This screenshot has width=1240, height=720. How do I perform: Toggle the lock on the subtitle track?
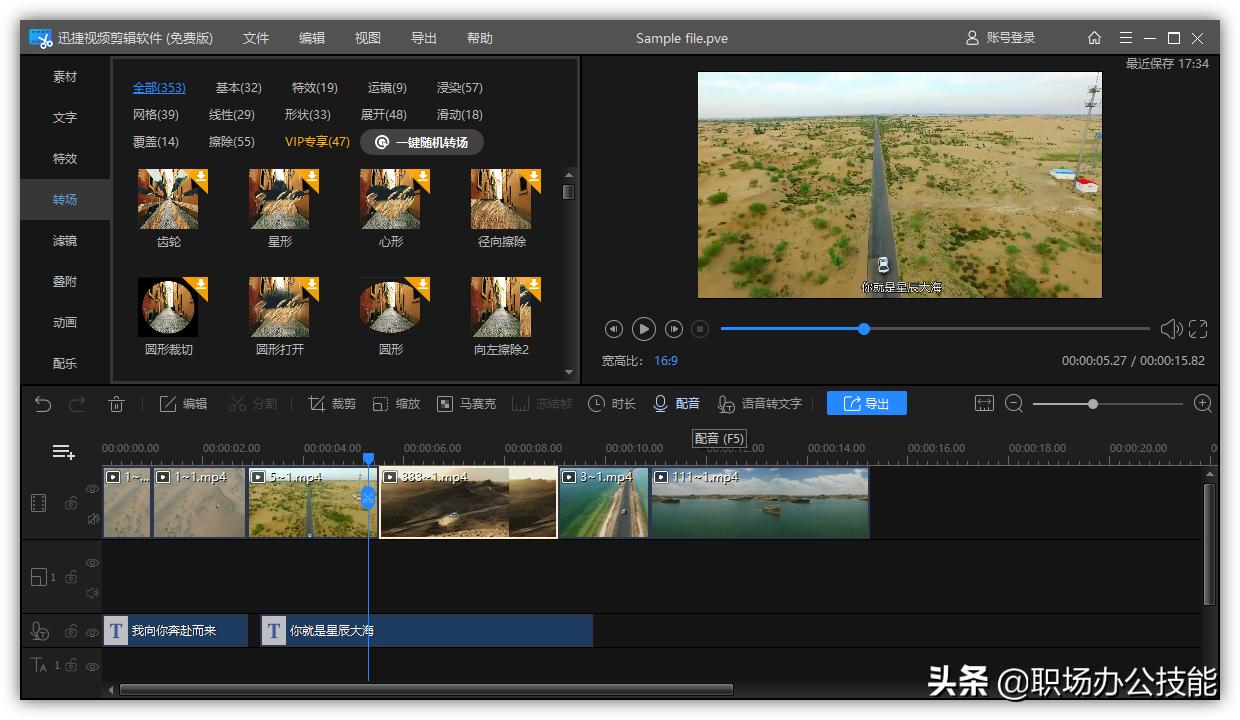(x=71, y=631)
